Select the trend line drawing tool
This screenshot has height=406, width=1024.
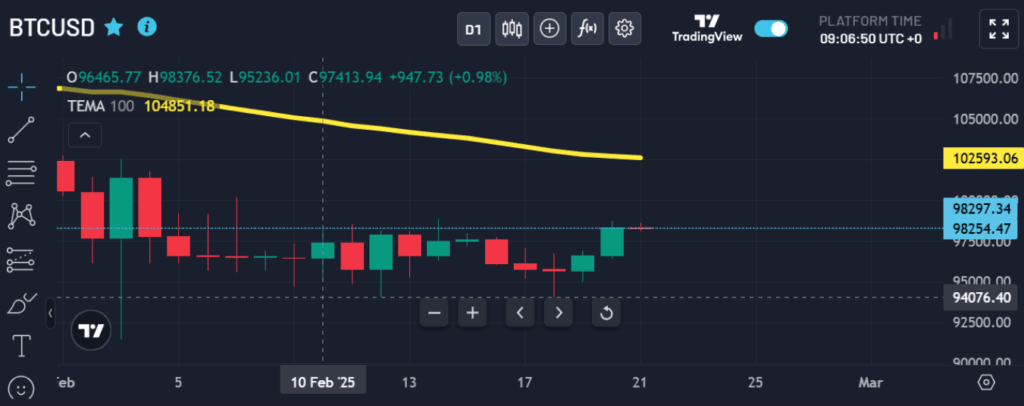pos(22,130)
